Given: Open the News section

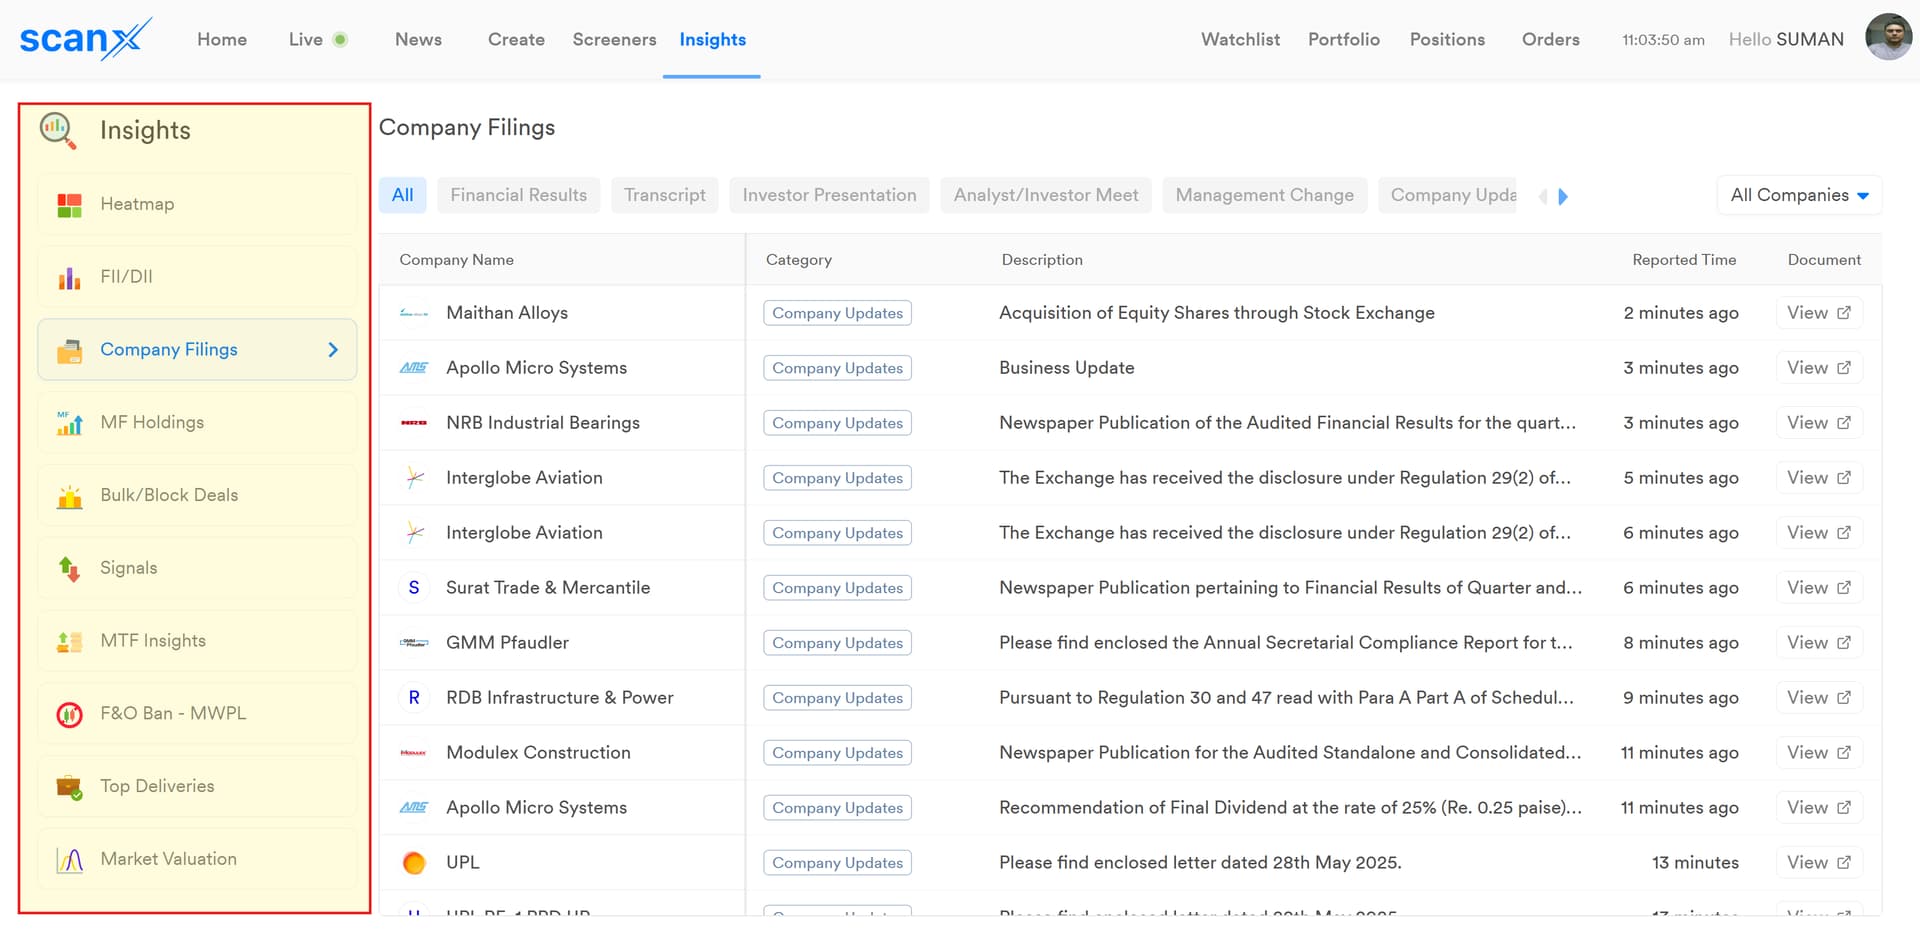Looking at the screenshot, I should [x=418, y=40].
